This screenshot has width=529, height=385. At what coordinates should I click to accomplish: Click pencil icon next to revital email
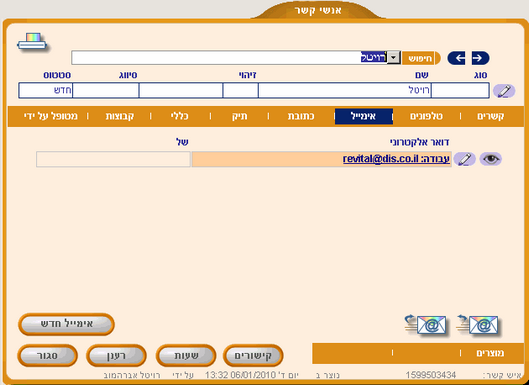click(465, 159)
